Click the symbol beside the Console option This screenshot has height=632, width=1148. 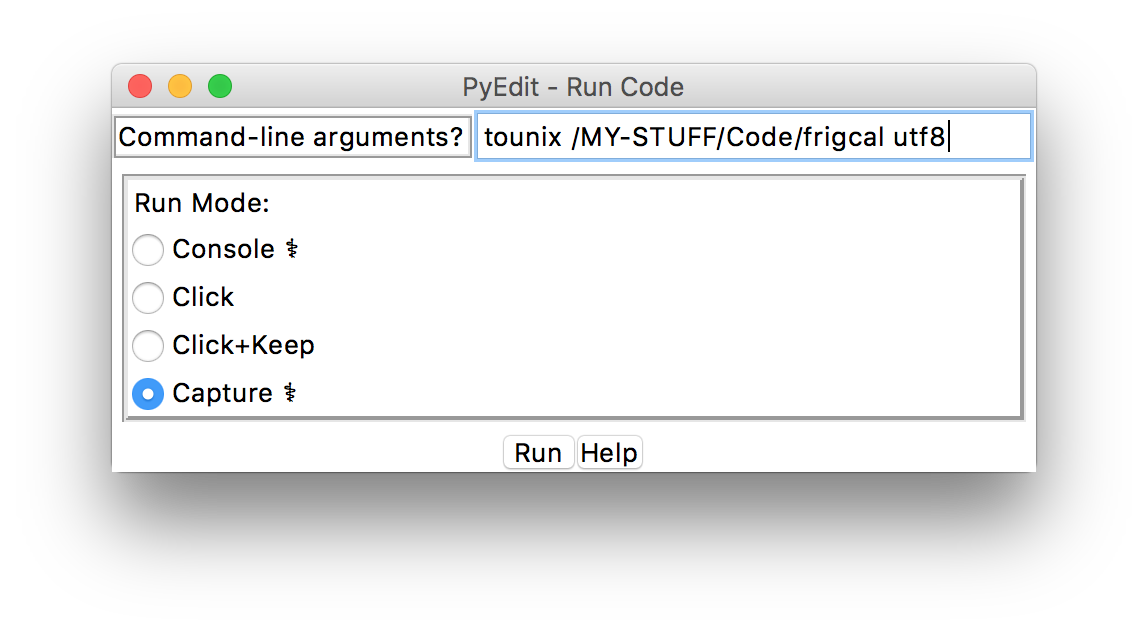coord(291,250)
